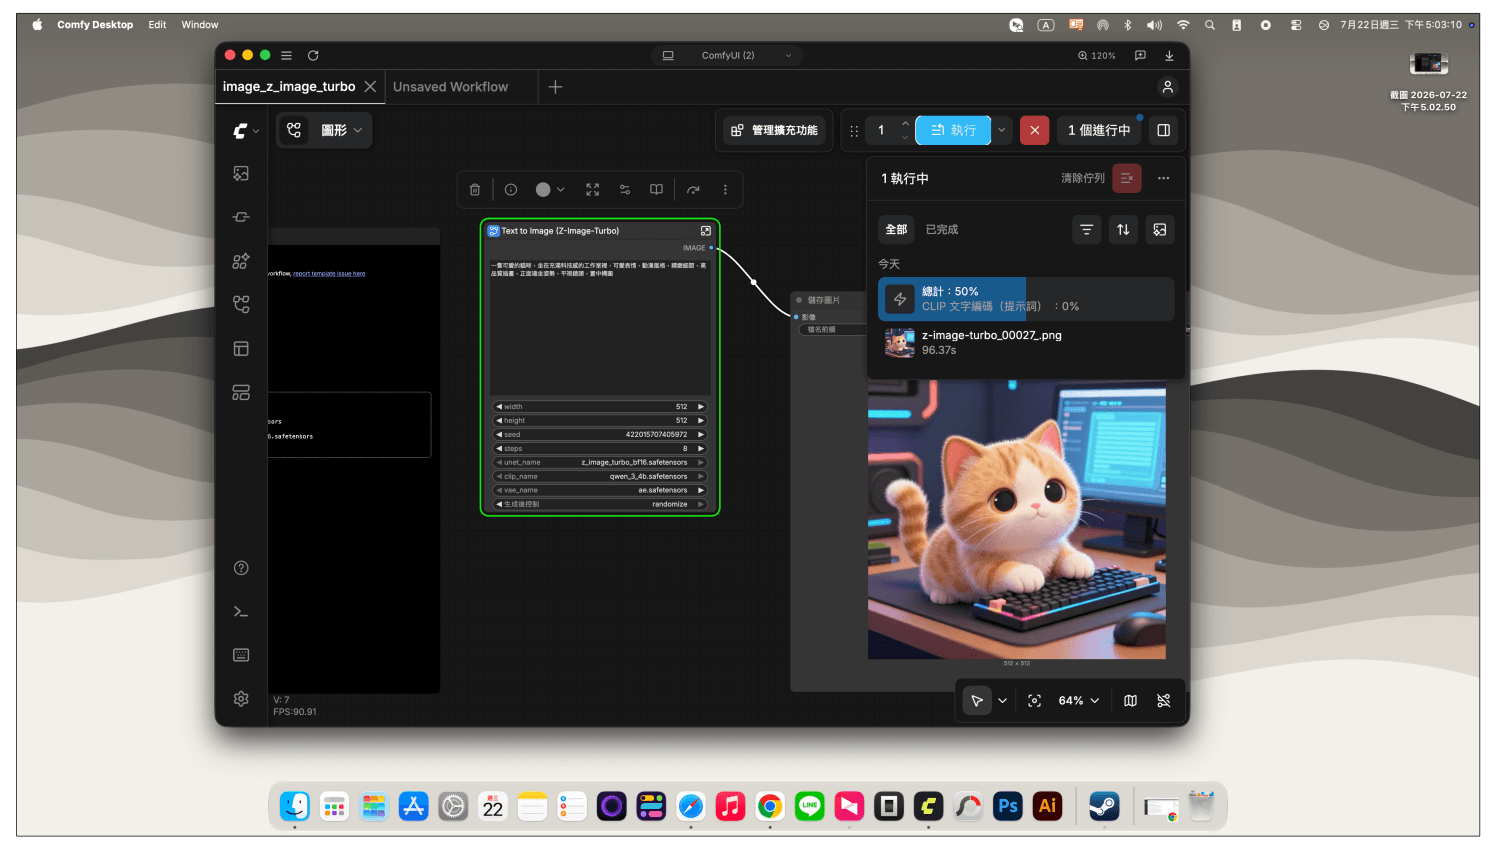Open the ComfyUI (2) window selector dropdown
Image resolution: width=1500 pixels, height=854 pixels.
tap(727, 55)
